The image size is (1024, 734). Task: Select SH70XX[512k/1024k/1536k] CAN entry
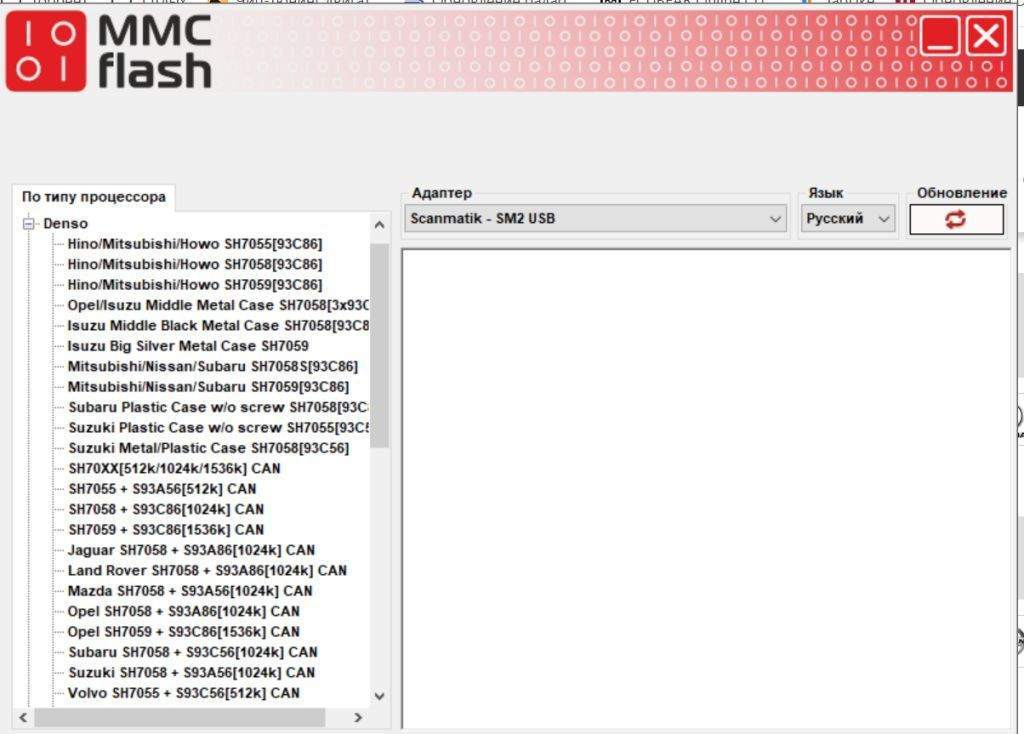coord(174,469)
